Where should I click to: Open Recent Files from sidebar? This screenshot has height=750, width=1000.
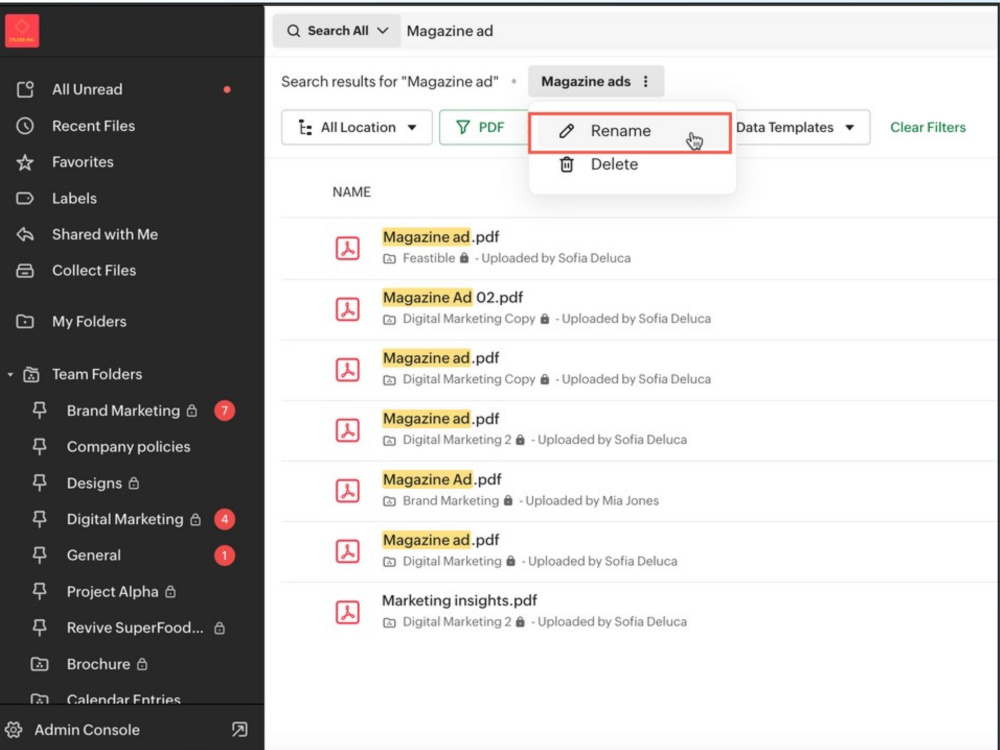[x=93, y=126]
